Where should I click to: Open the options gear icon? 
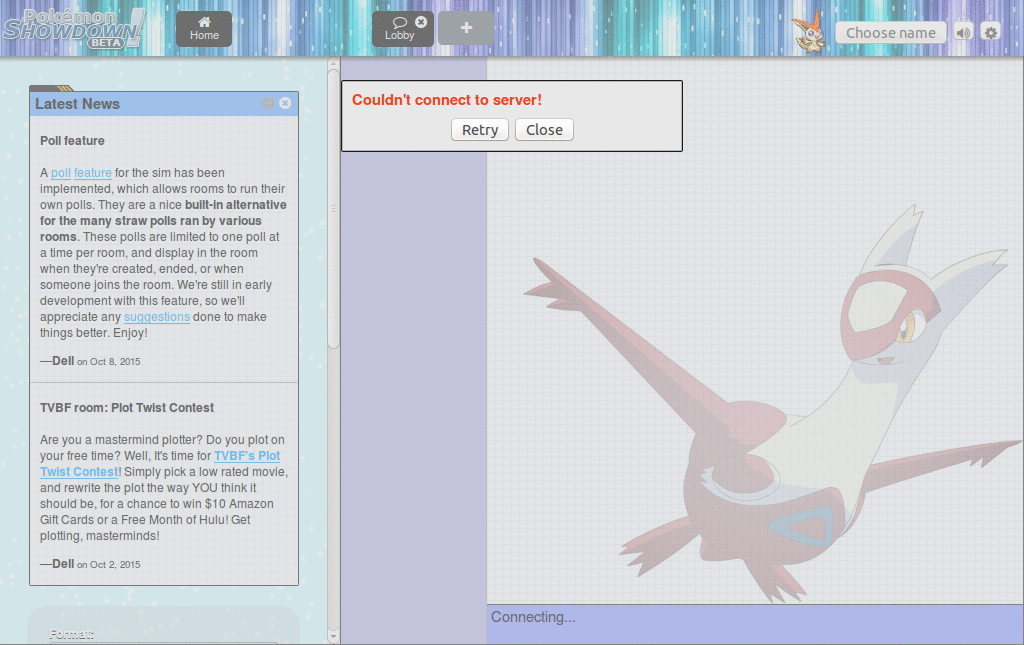tap(991, 33)
